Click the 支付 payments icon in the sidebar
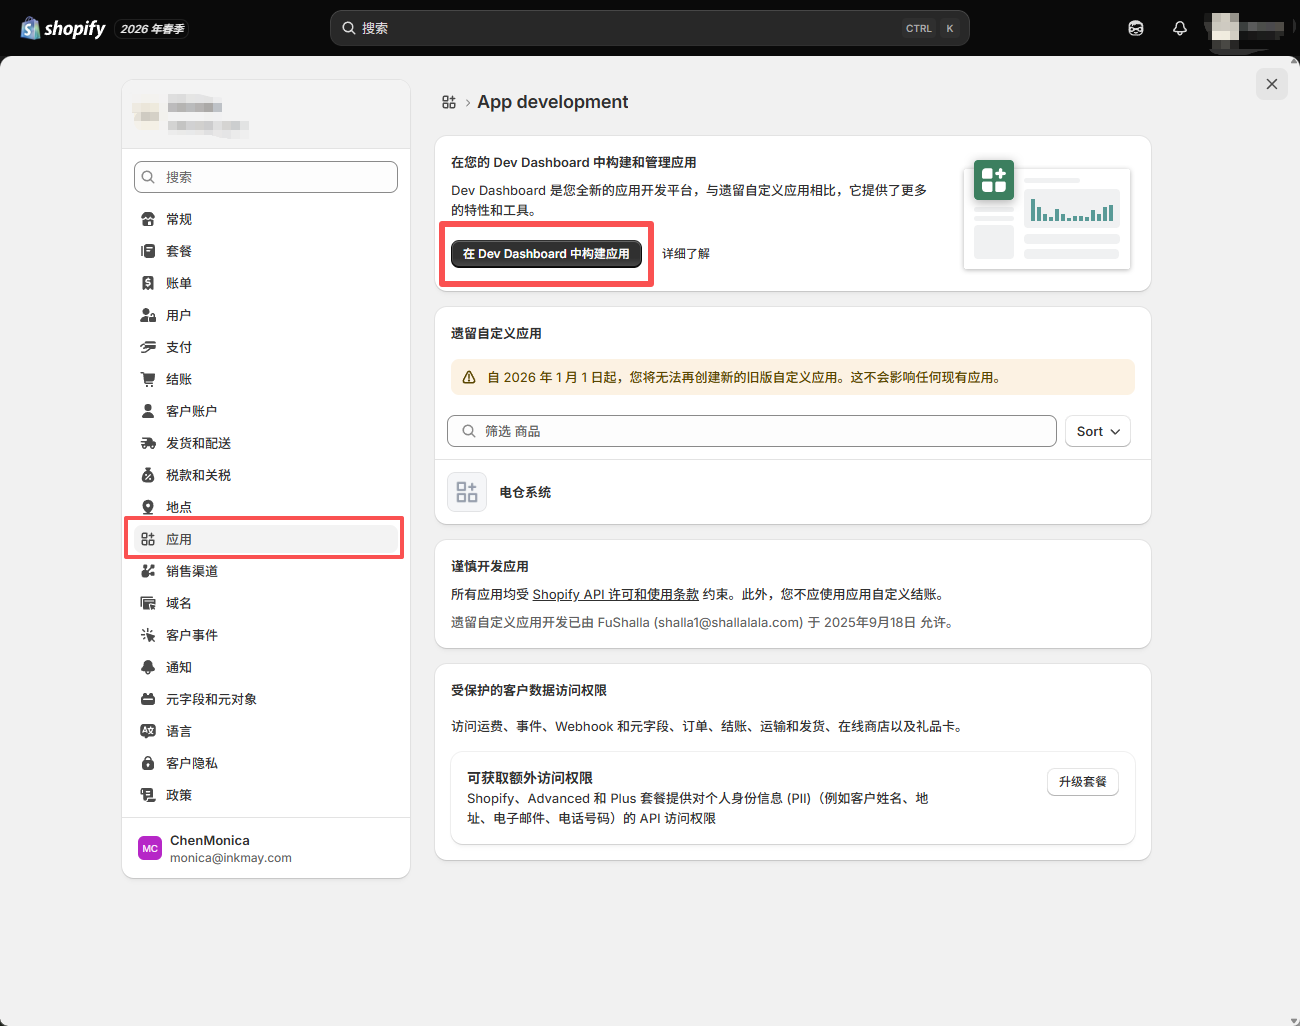Viewport: 1300px width, 1026px height. [148, 347]
